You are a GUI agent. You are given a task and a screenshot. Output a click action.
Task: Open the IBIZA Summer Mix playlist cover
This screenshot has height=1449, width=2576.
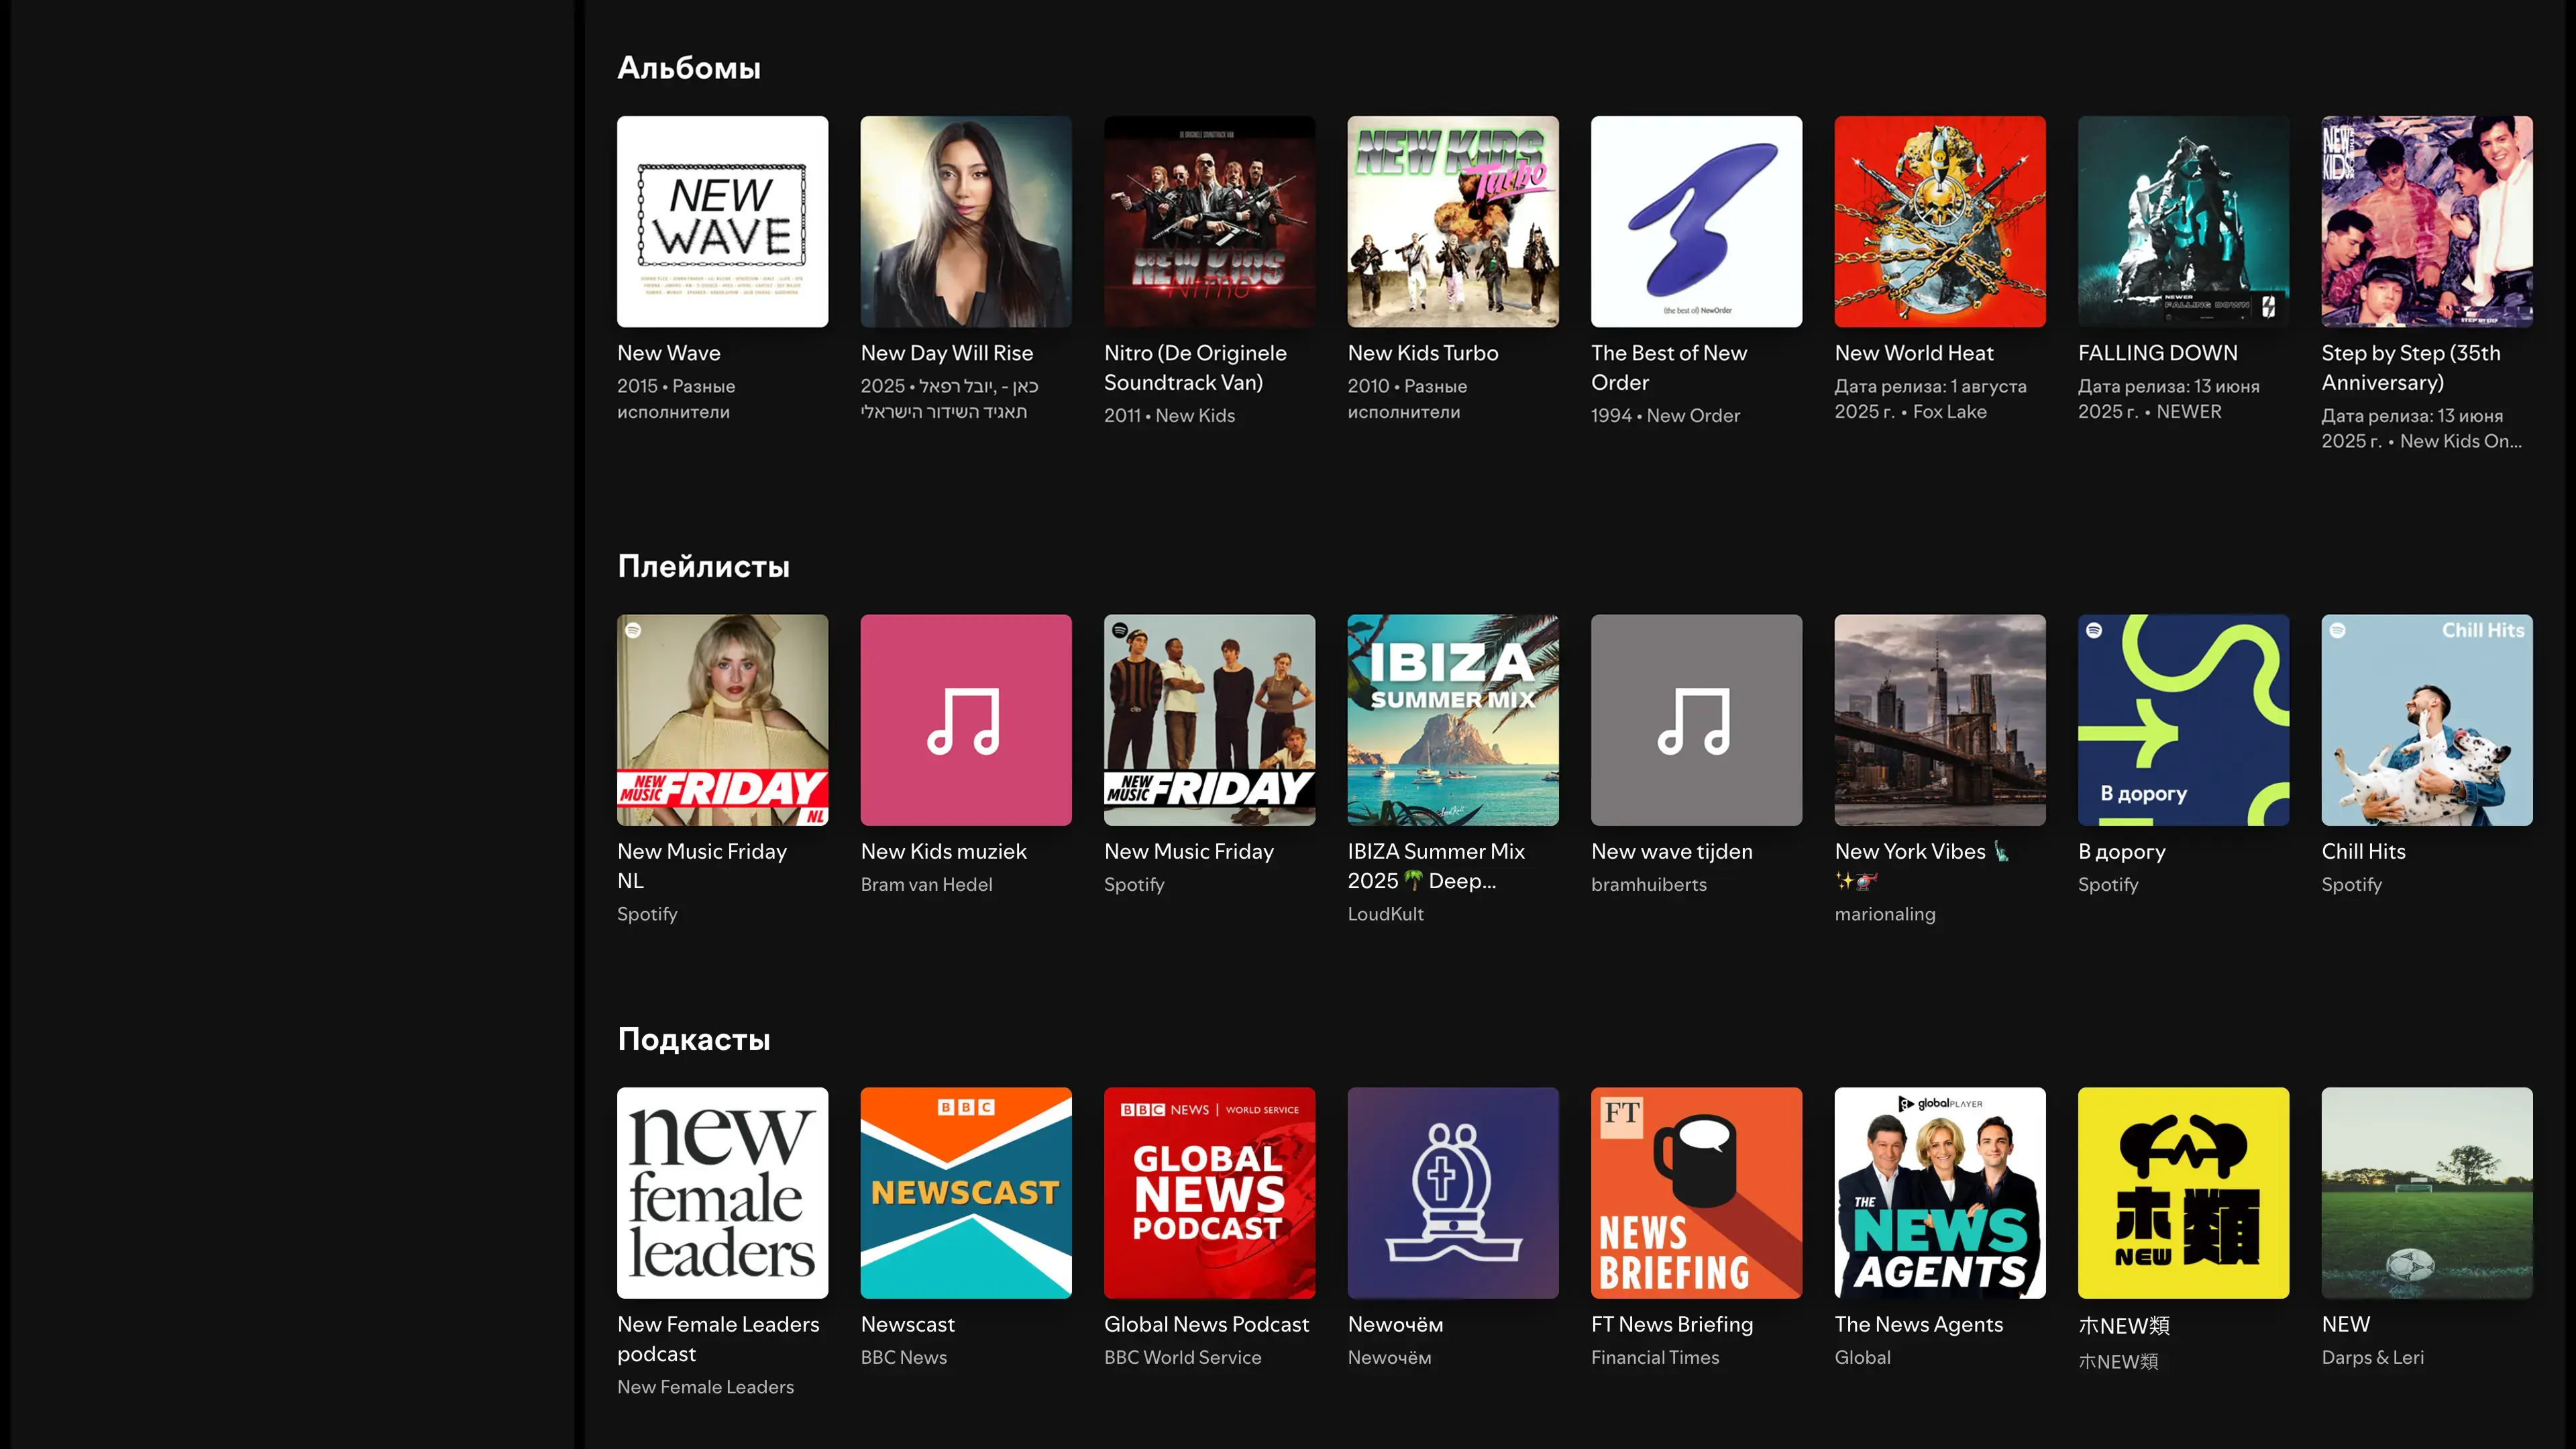(1452, 719)
